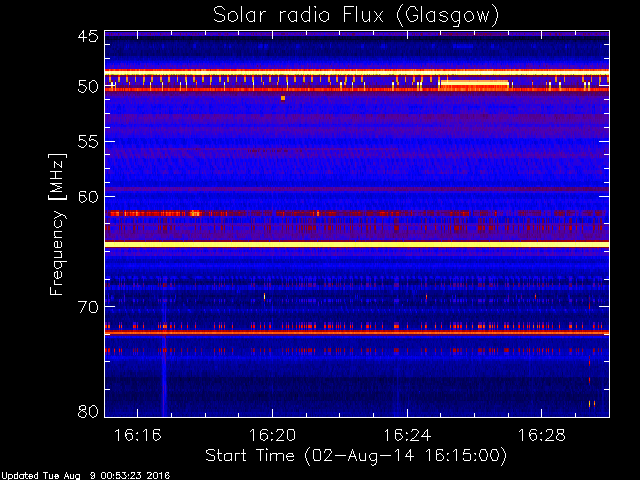Click the orange-red line below 70 MHz
The width and height of the screenshot is (640, 480).
coord(357,333)
